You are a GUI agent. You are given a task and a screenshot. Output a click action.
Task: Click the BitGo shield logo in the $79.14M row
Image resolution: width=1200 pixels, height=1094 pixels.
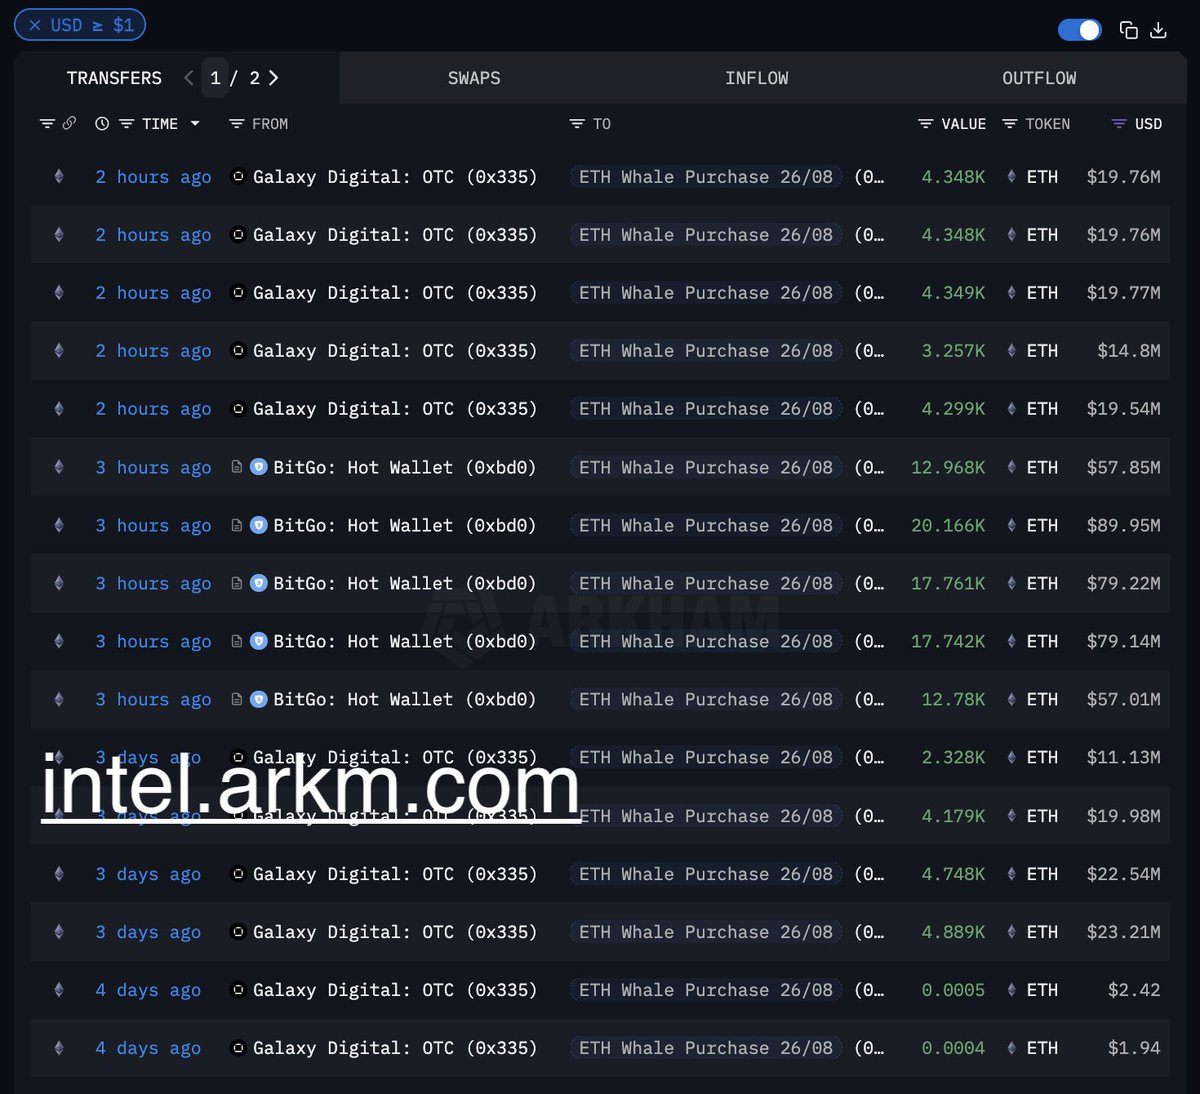[259, 641]
